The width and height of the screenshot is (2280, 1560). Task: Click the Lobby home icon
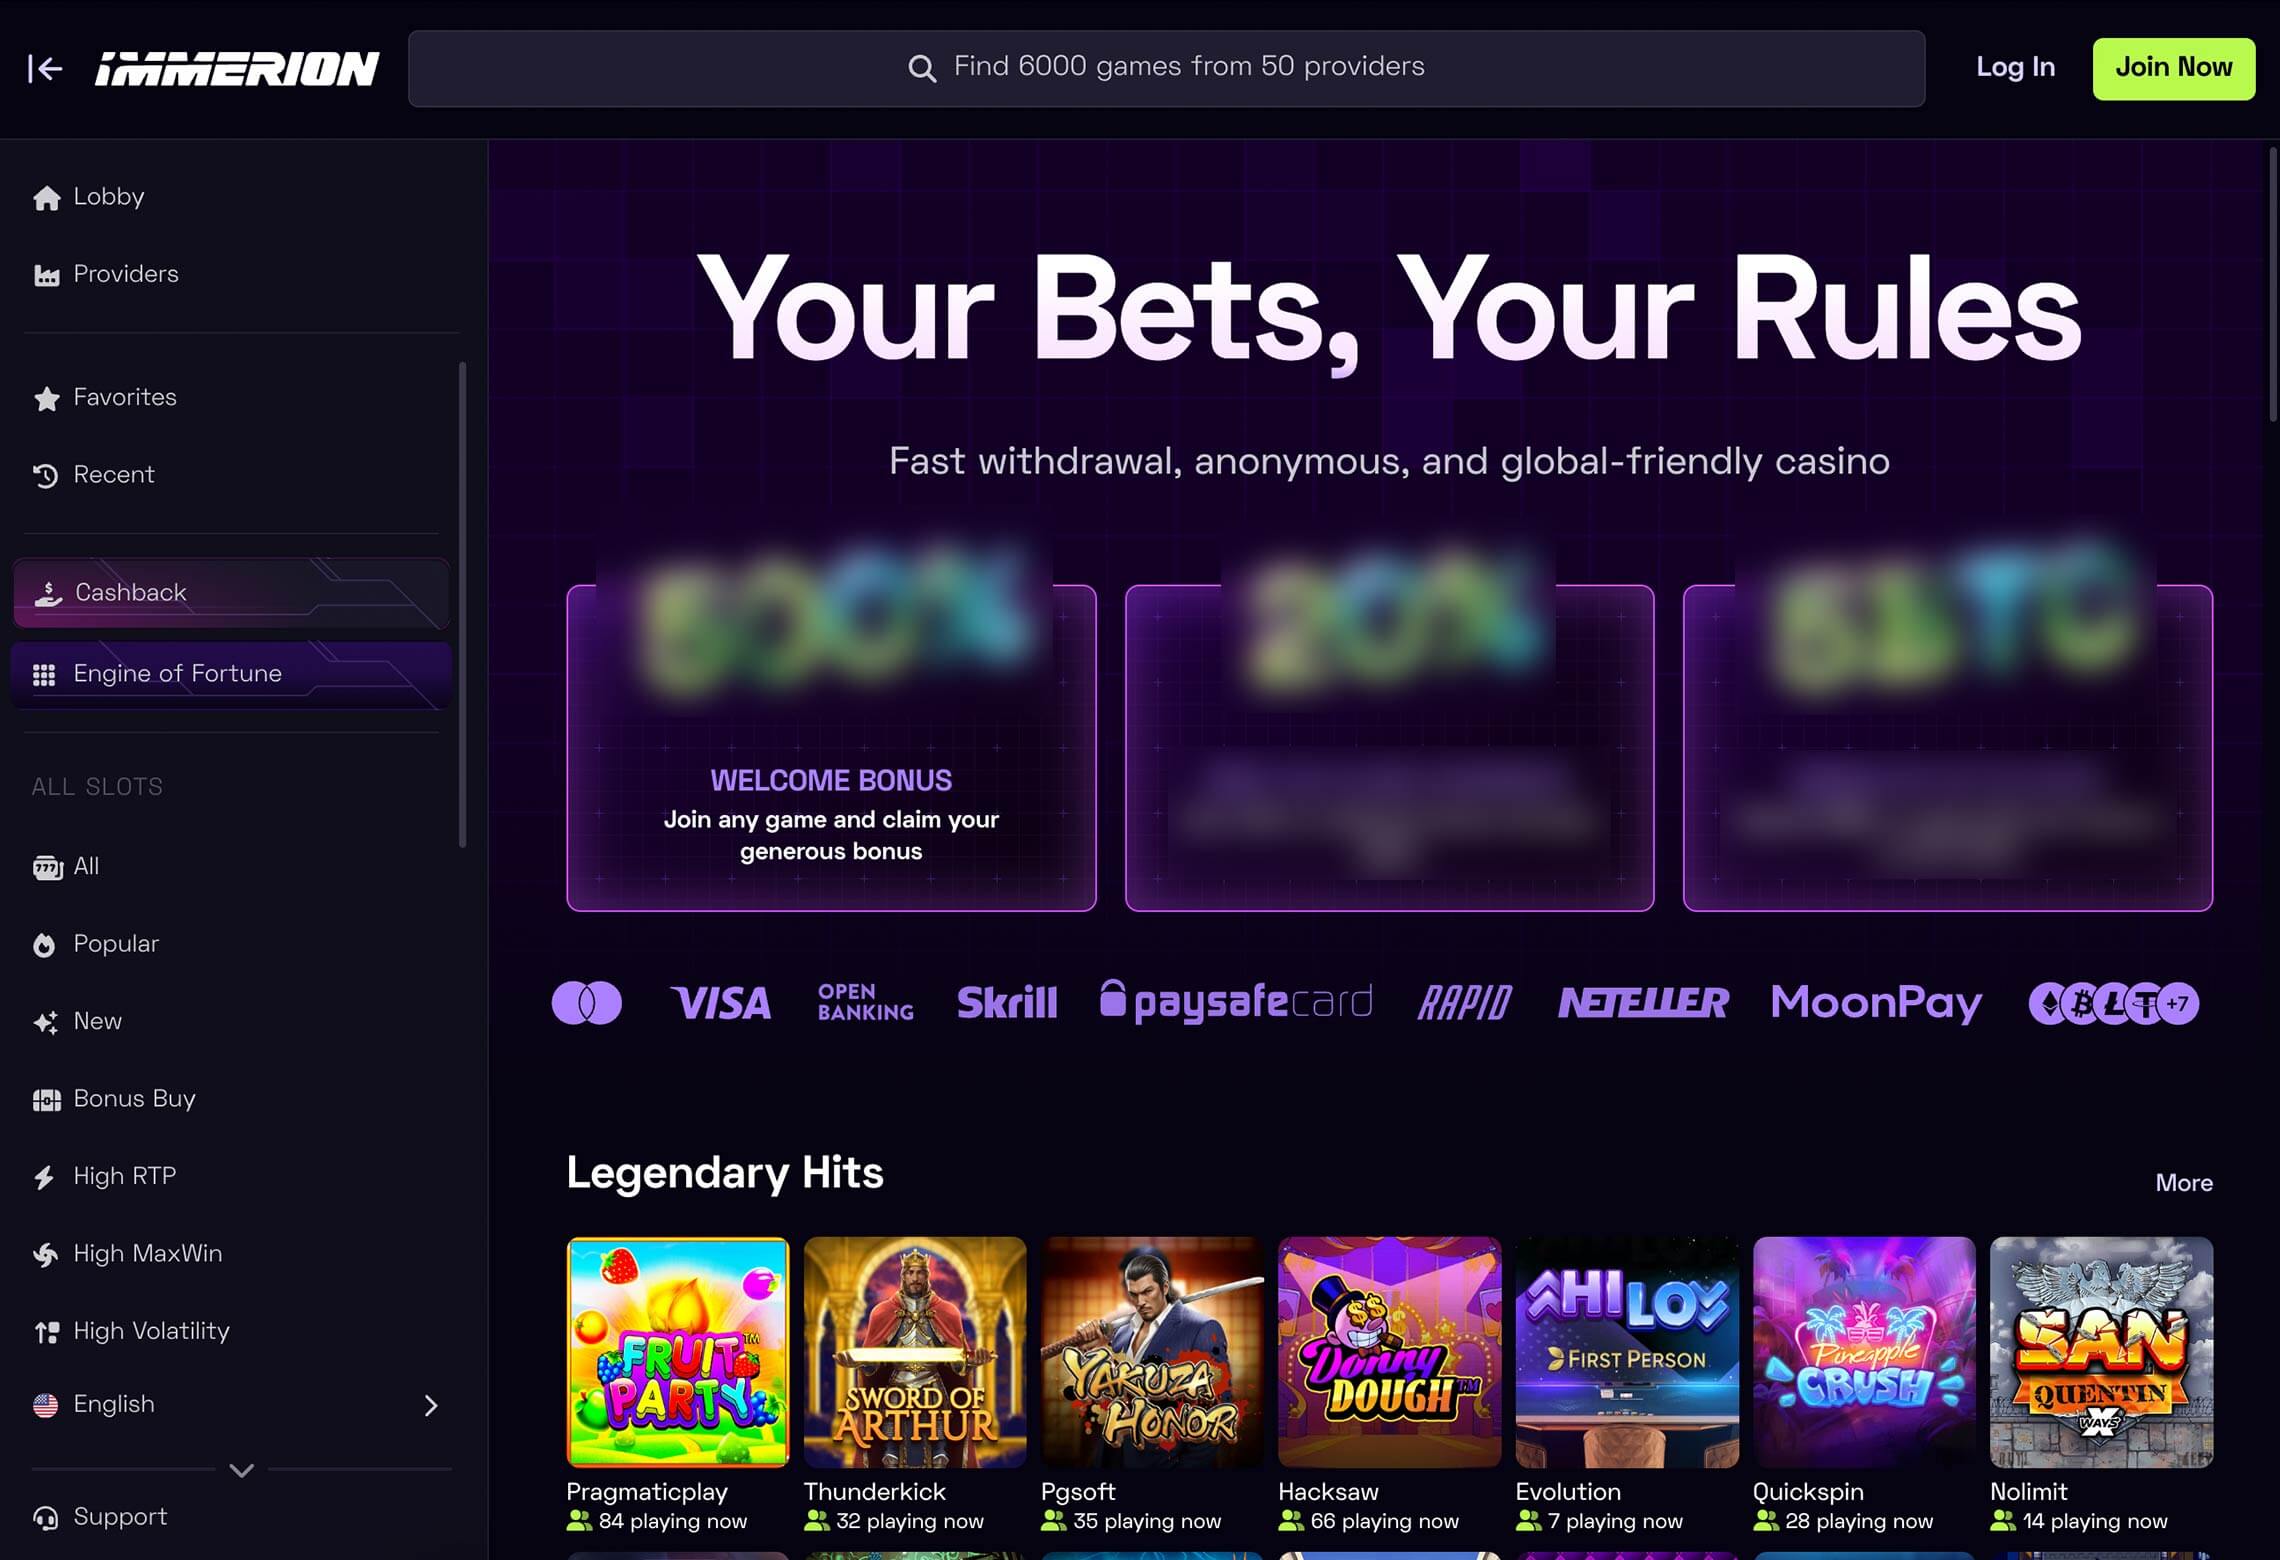pos(46,198)
